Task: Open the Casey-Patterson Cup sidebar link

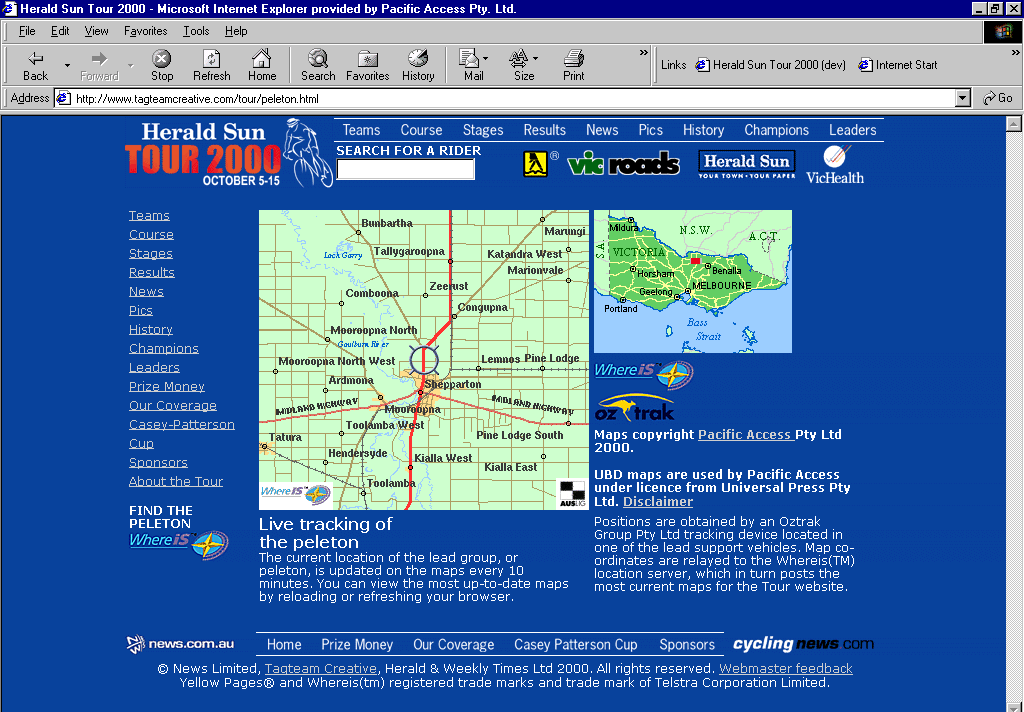Action: pos(182,434)
